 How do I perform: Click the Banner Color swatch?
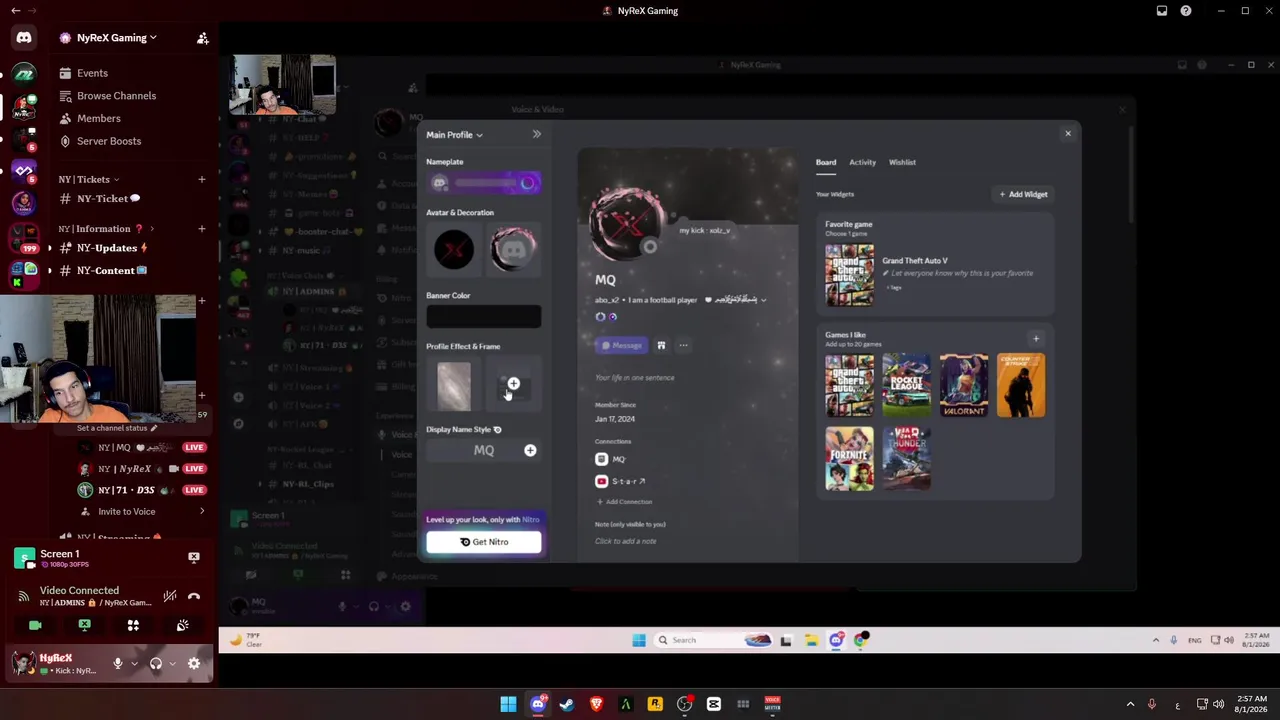tap(484, 316)
